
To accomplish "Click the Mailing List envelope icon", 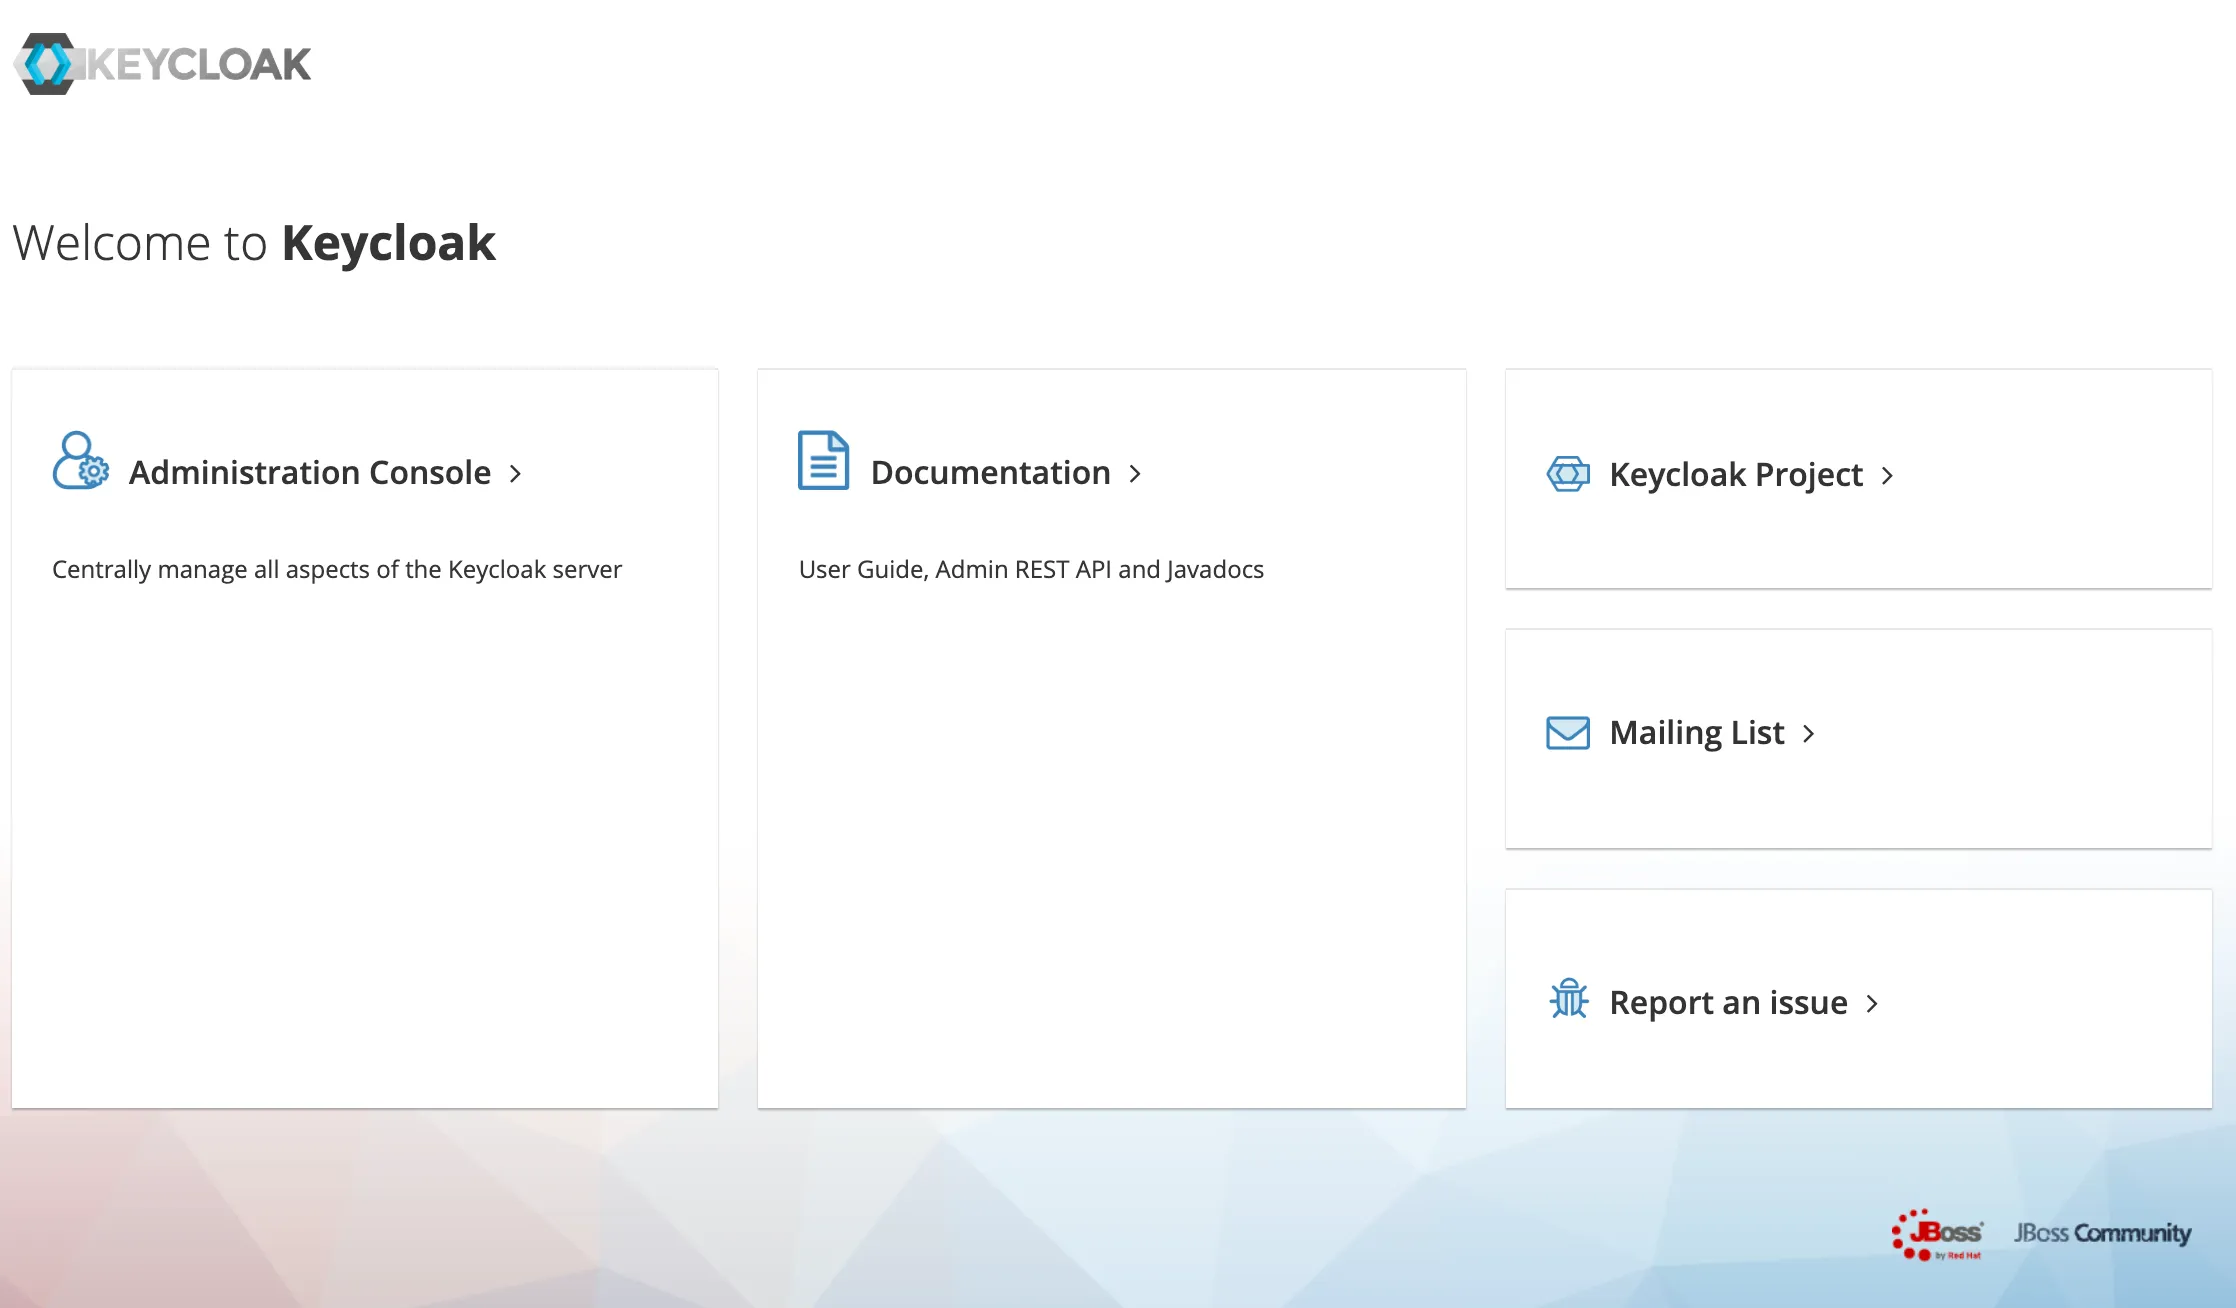I will [x=1568, y=733].
